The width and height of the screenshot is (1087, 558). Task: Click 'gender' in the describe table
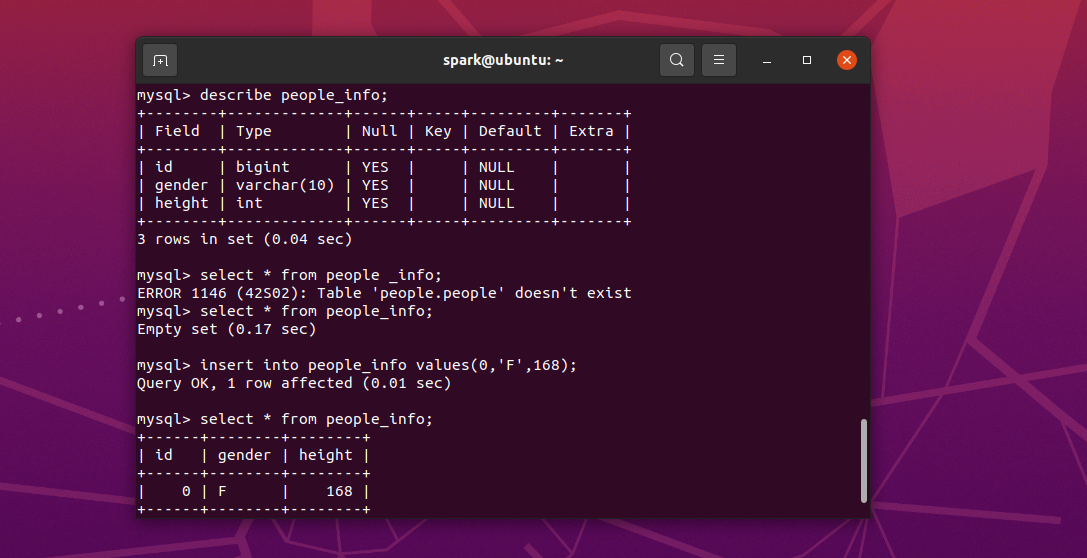[181, 185]
